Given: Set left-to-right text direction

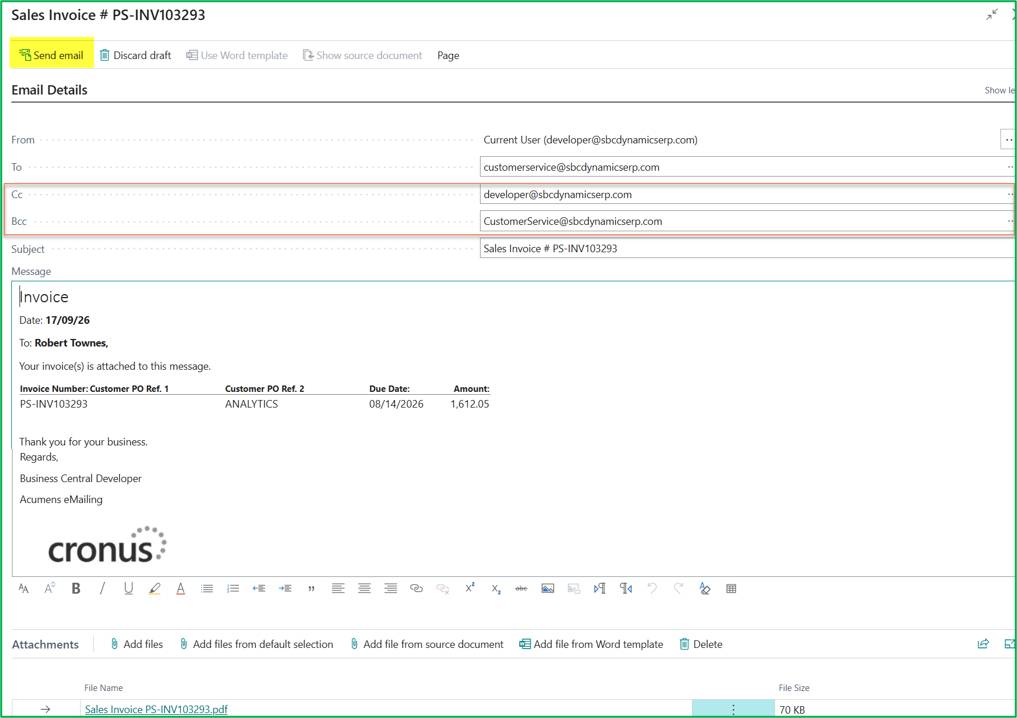Looking at the screenshot, I should (599, 588).
